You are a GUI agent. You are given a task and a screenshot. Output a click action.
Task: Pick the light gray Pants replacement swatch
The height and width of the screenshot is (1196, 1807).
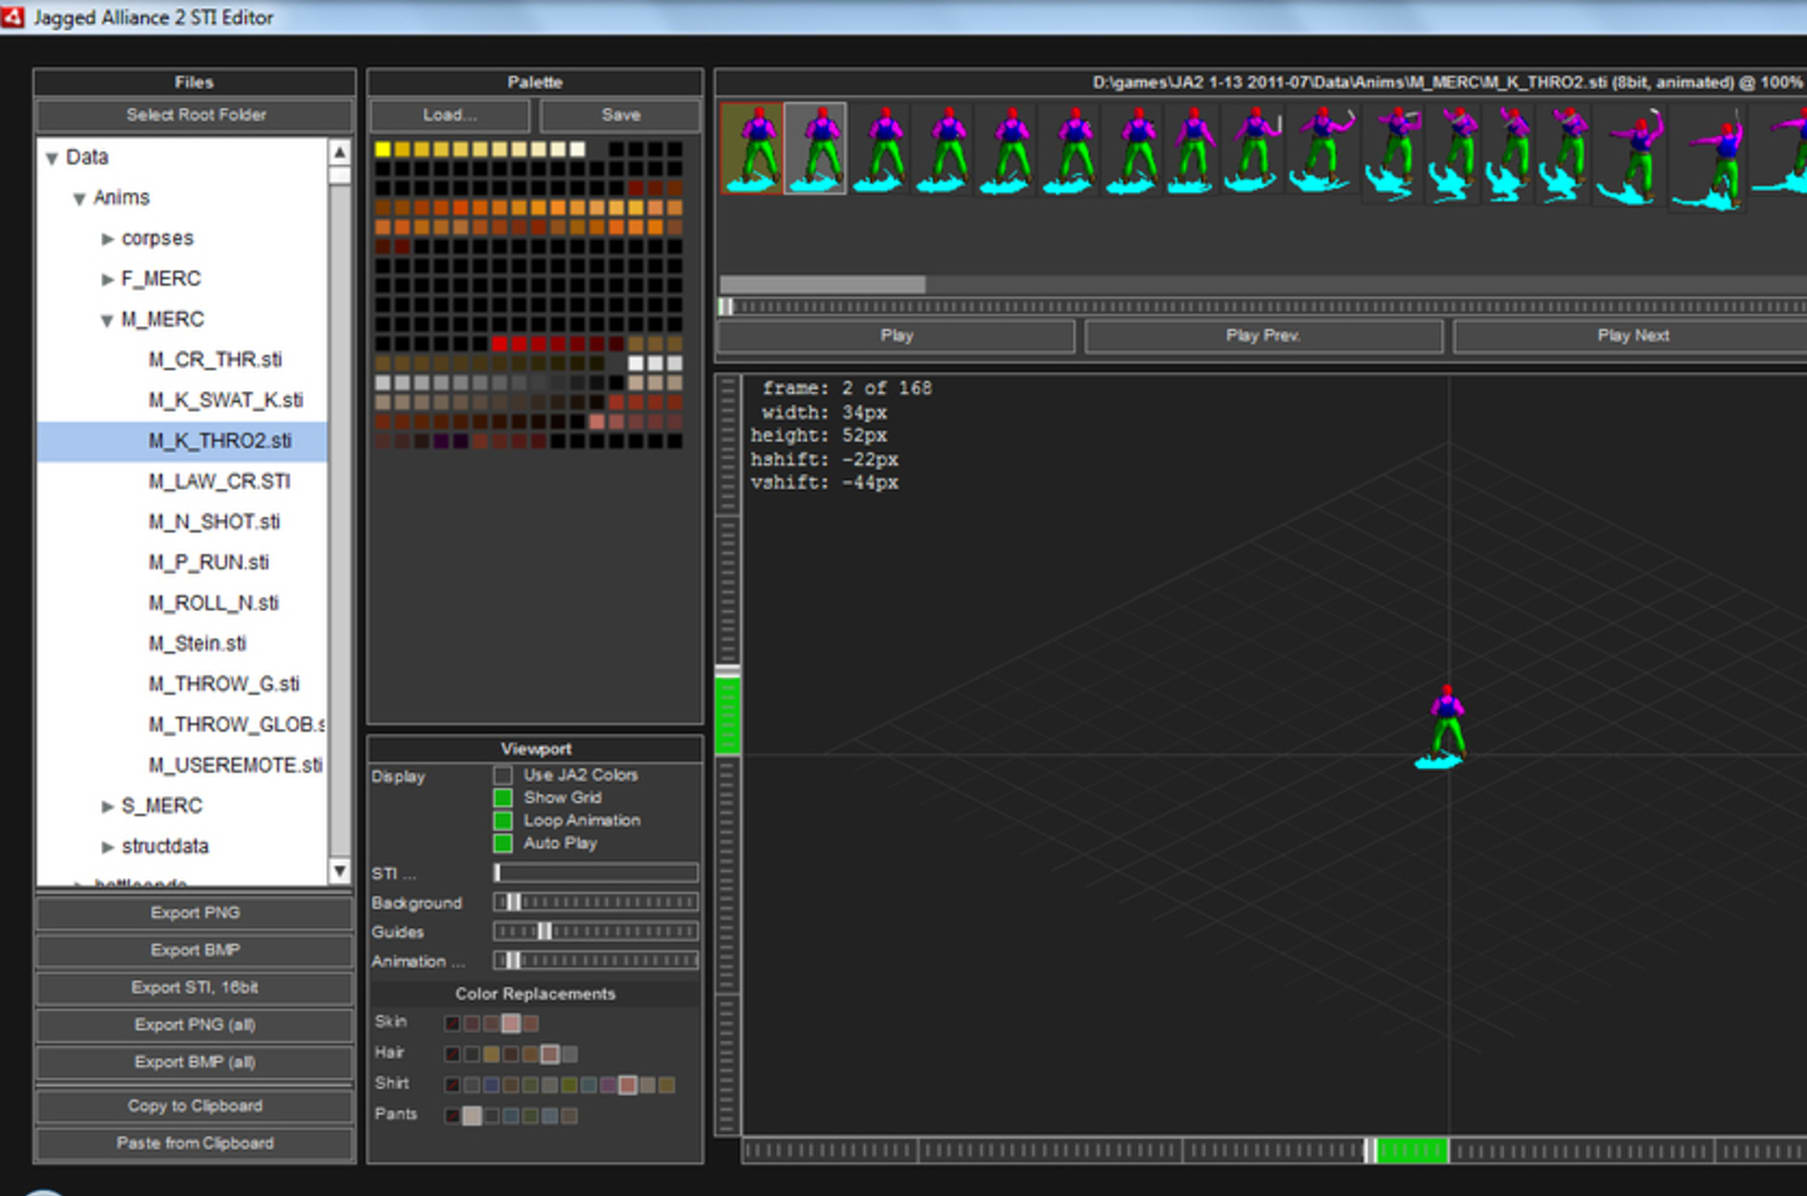[x=472, y=1116]
